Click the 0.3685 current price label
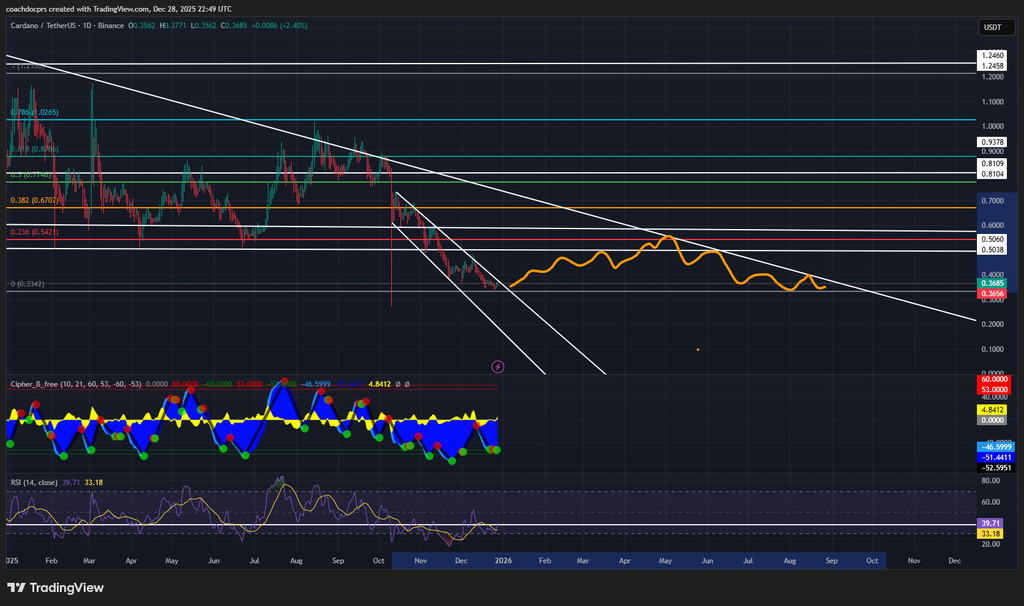The width and height of the screenshot is (1024, 606). pyautogui.click(x=992, y=284)
